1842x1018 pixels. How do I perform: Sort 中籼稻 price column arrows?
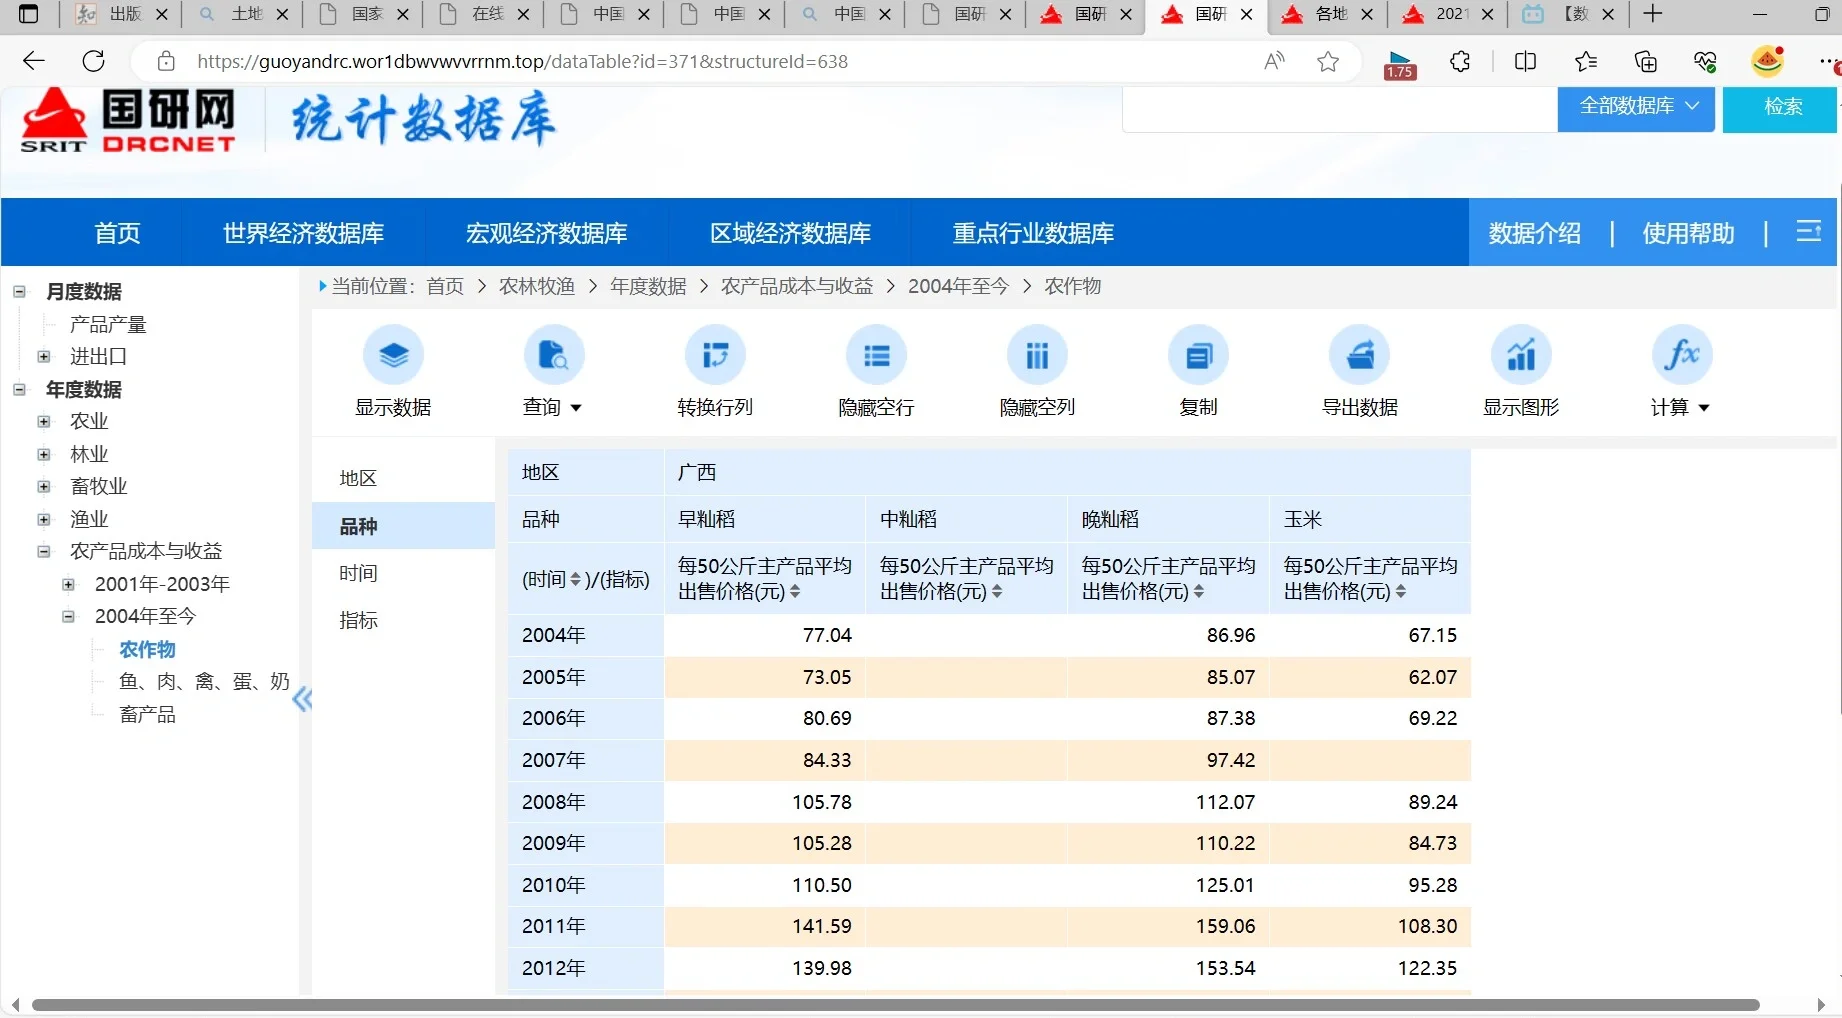click(x=997, y=592)
